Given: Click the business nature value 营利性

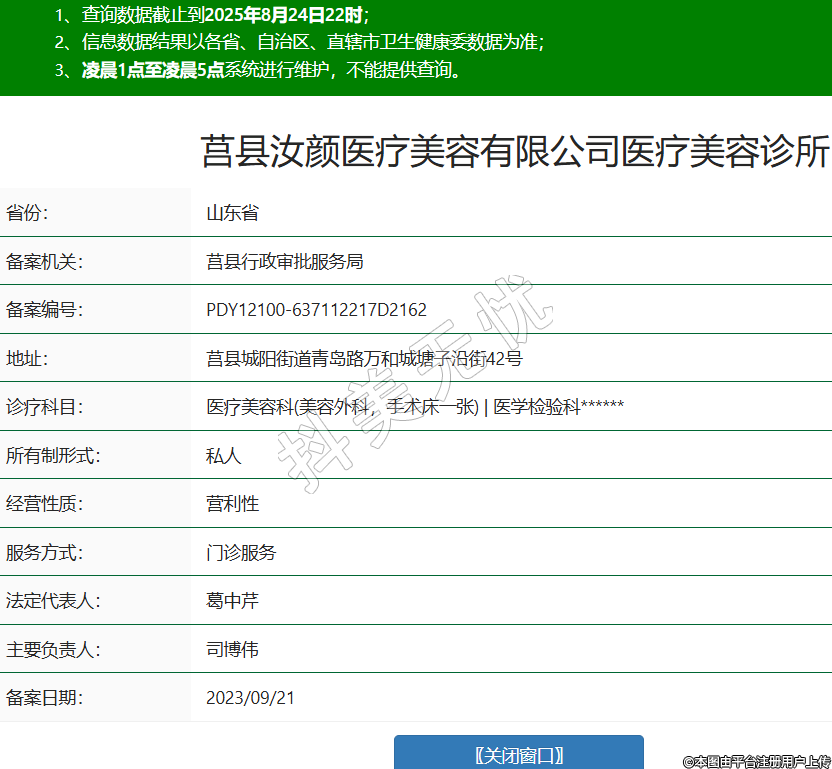Looking at the screenshot, I should pyautogui.click(x=232, y=504).
